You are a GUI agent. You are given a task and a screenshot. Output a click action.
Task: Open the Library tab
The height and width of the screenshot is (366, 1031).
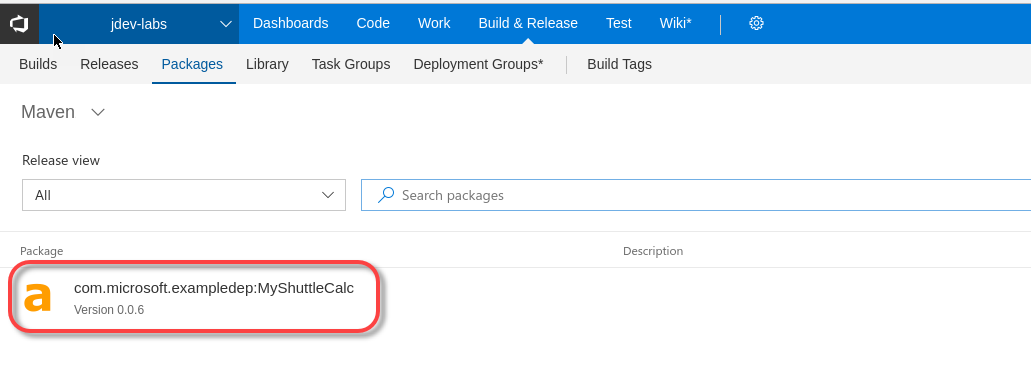tap(267, 64)
